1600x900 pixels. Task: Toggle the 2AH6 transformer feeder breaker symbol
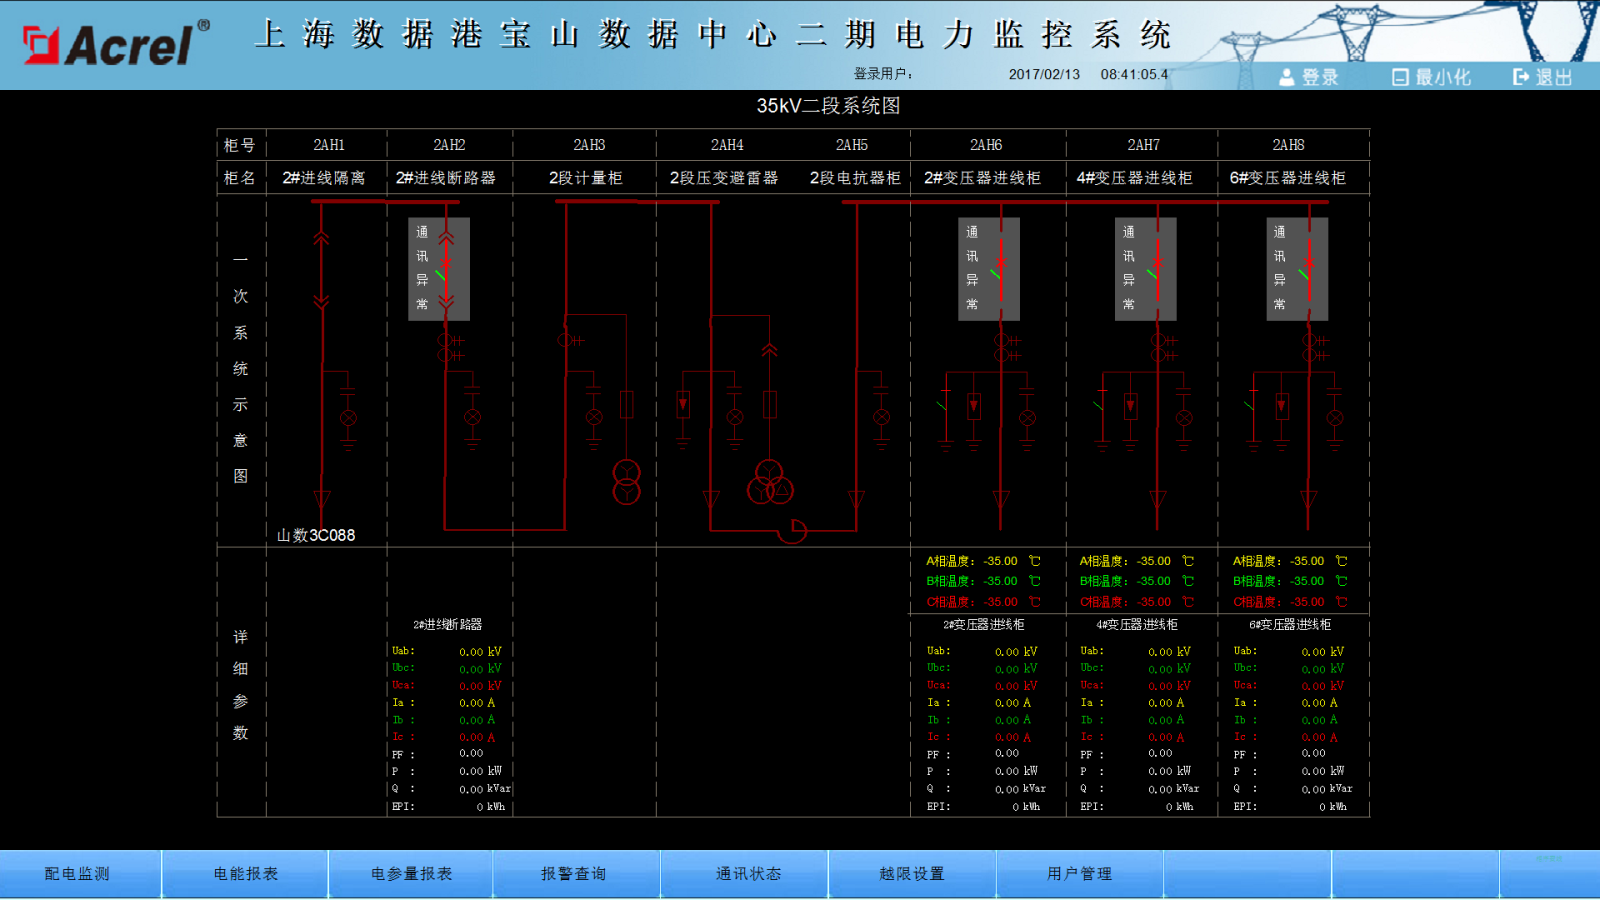point(999,269)
